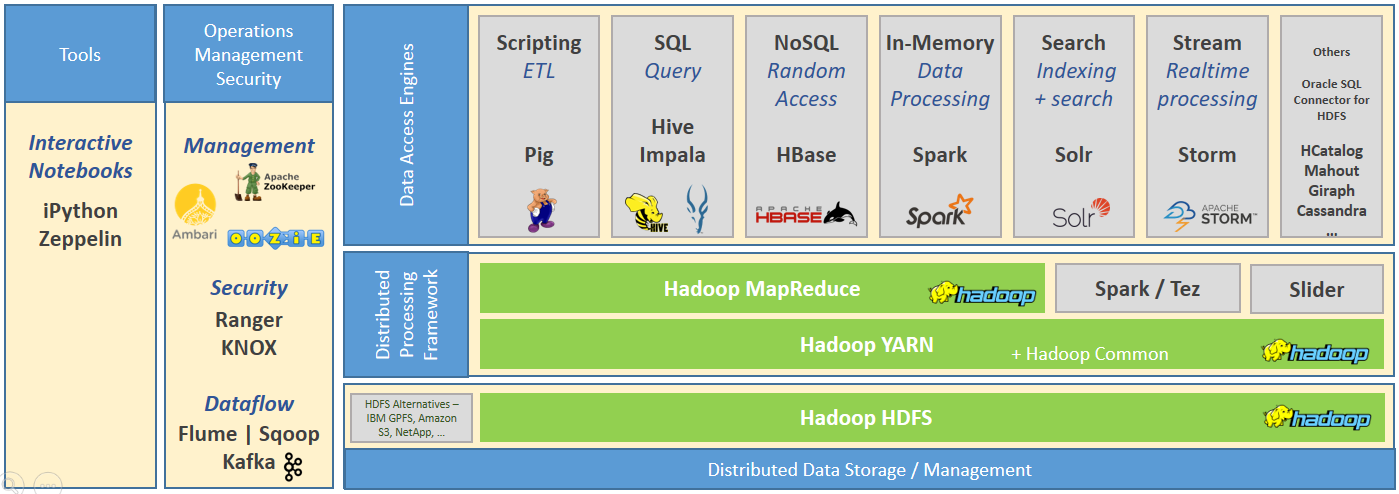Select the Tools header
This screenshot has width=1399, height=494.
click(x=80, y=54)
